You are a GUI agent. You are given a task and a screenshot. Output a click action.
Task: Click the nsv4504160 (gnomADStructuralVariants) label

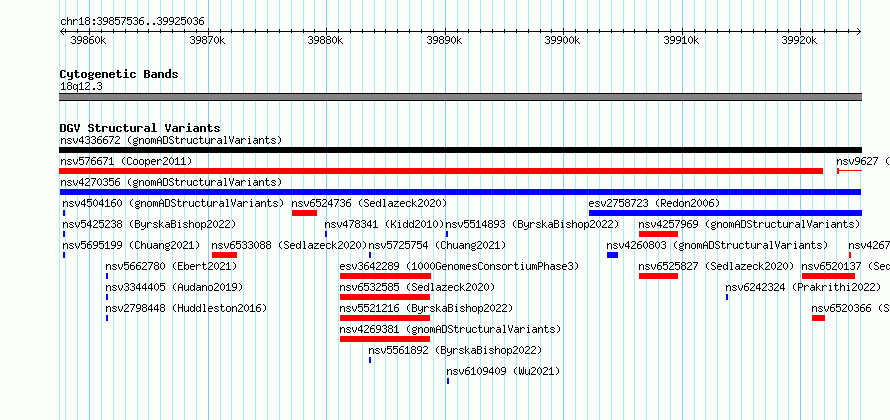(173, 203)
